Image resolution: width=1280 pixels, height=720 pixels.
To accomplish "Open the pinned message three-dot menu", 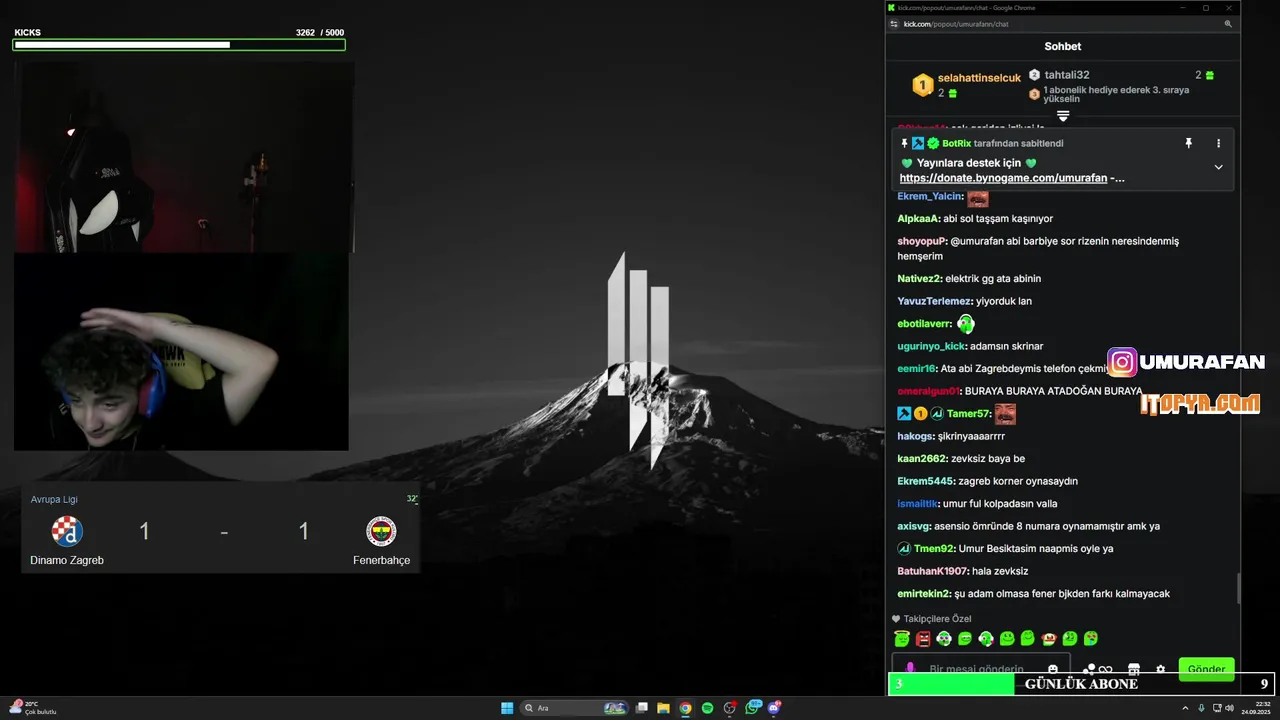I will coord(1218,143).
